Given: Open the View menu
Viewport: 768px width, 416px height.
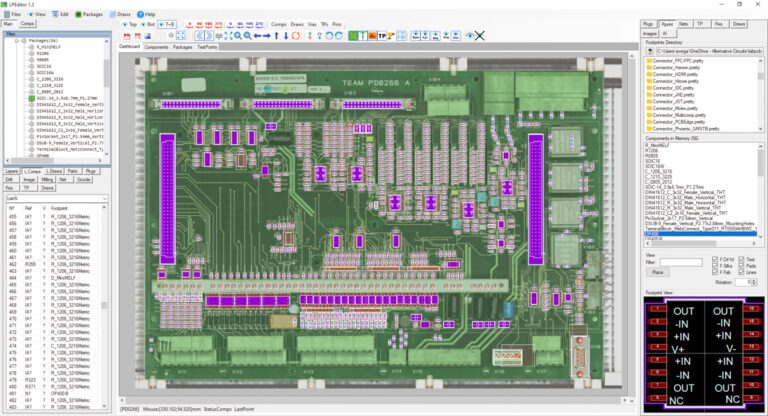Looking at the screenshot, I should [36, 14].
